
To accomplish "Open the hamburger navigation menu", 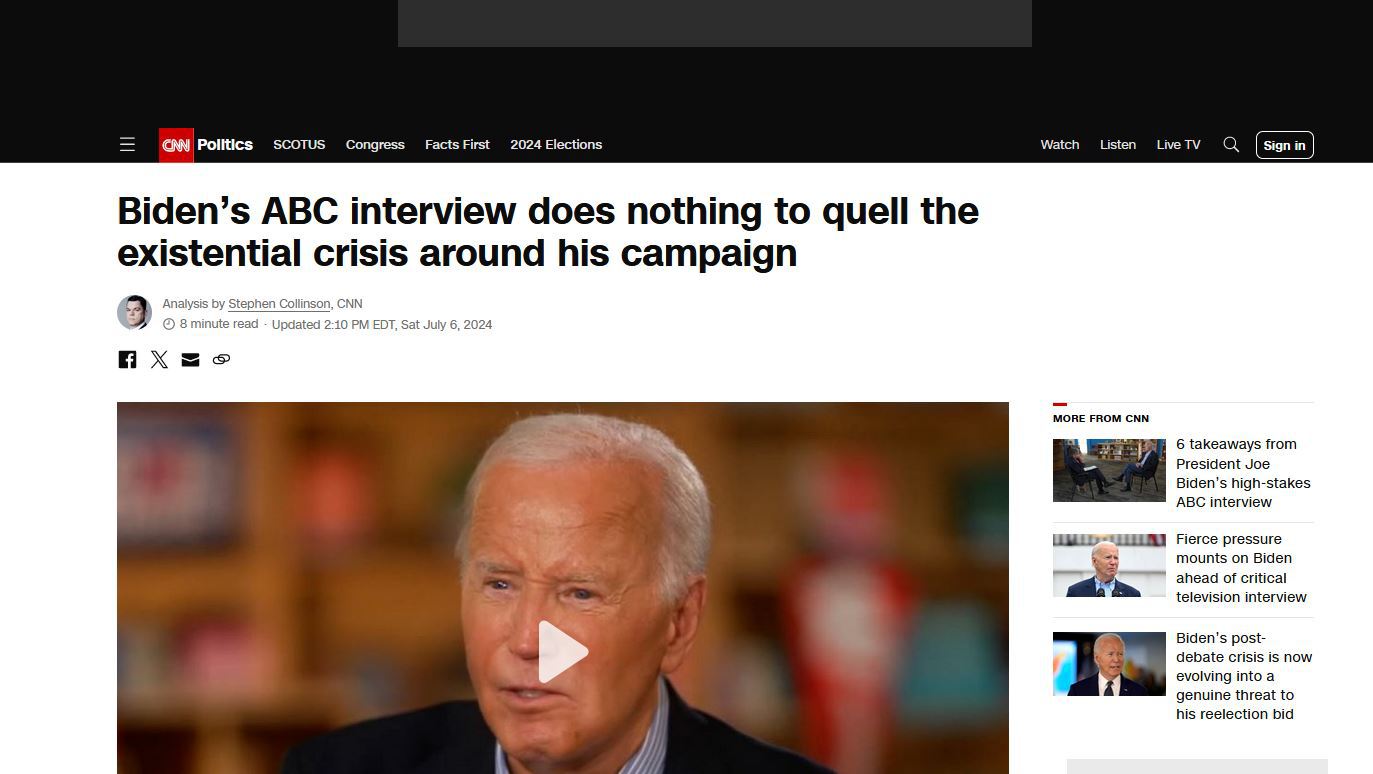I will pos(127,145).
